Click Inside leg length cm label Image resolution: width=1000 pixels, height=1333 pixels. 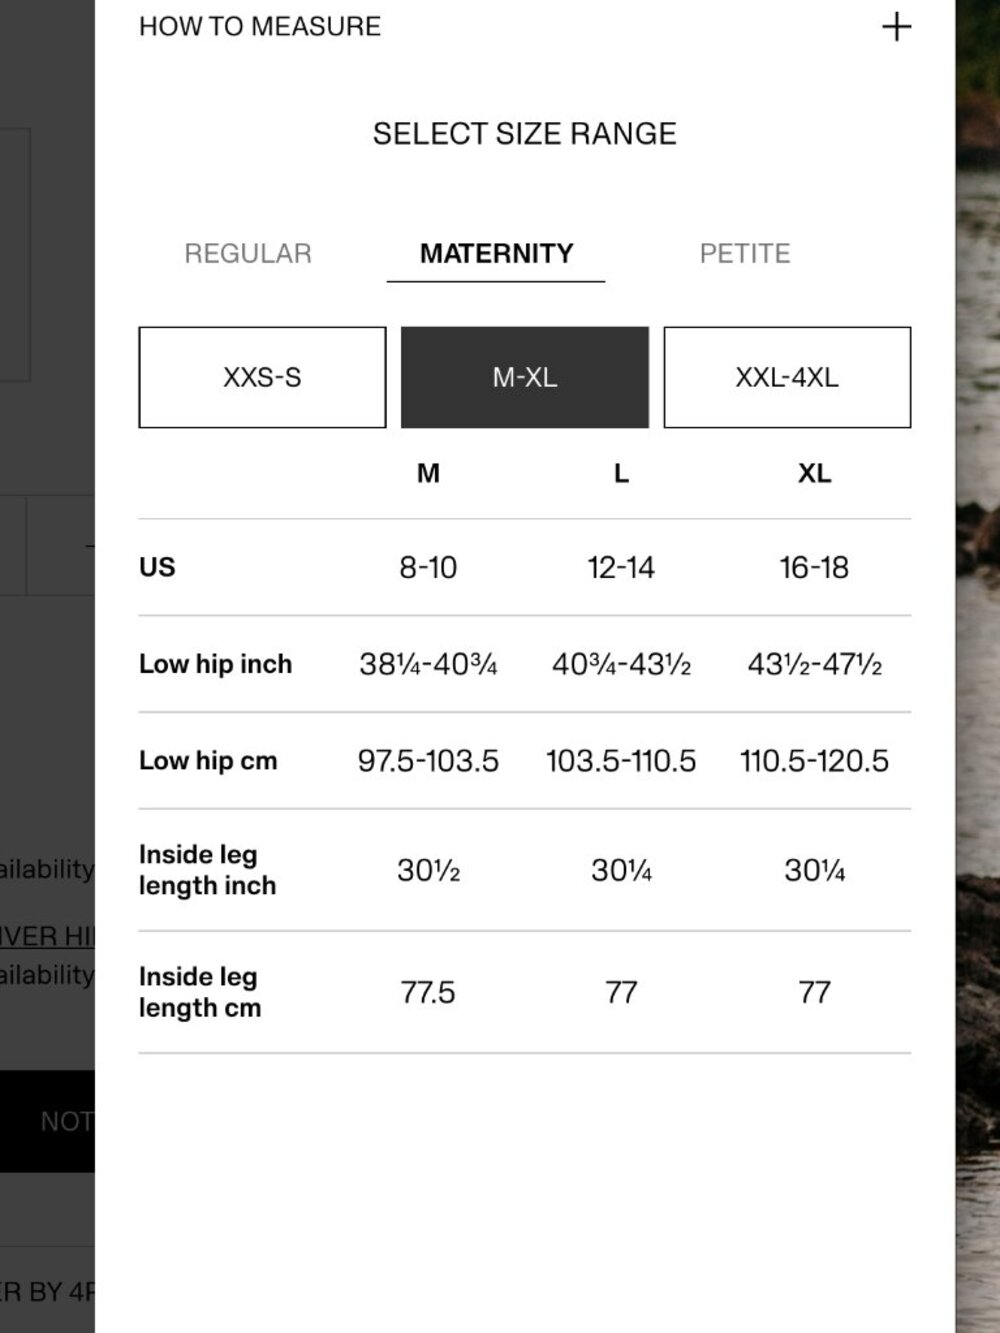tap(200, 992)
